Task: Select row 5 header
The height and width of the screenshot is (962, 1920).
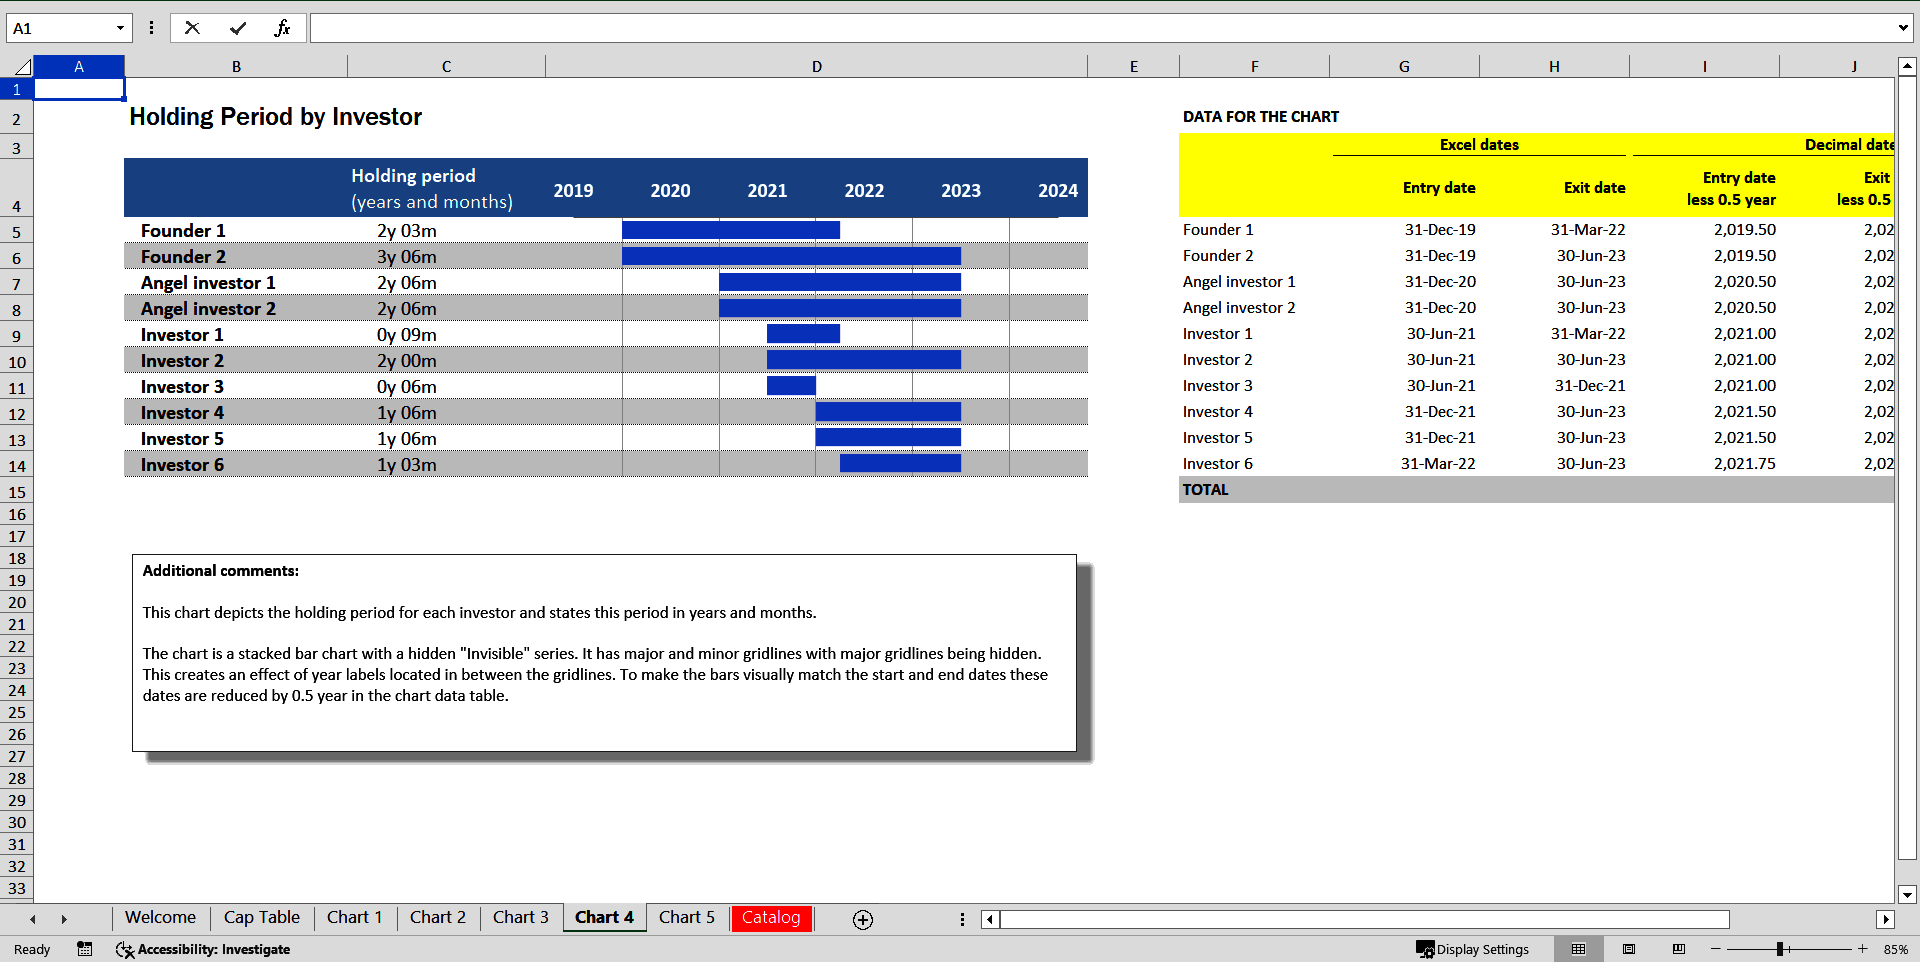Action: [17, 232]
